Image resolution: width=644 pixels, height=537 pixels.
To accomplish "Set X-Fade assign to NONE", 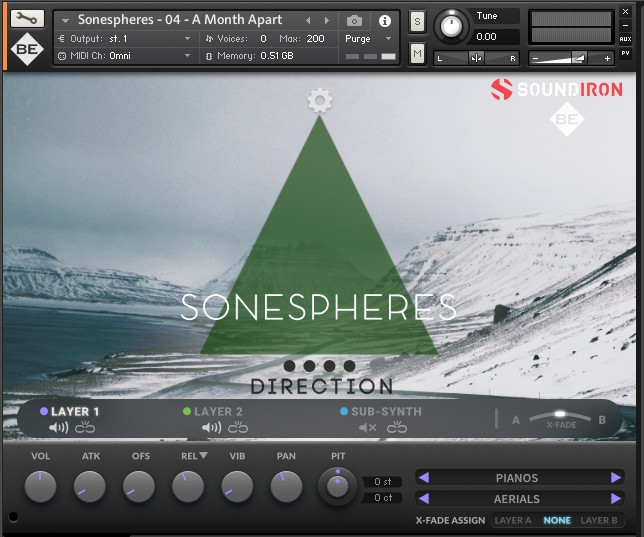I will (x=557, y=520).
